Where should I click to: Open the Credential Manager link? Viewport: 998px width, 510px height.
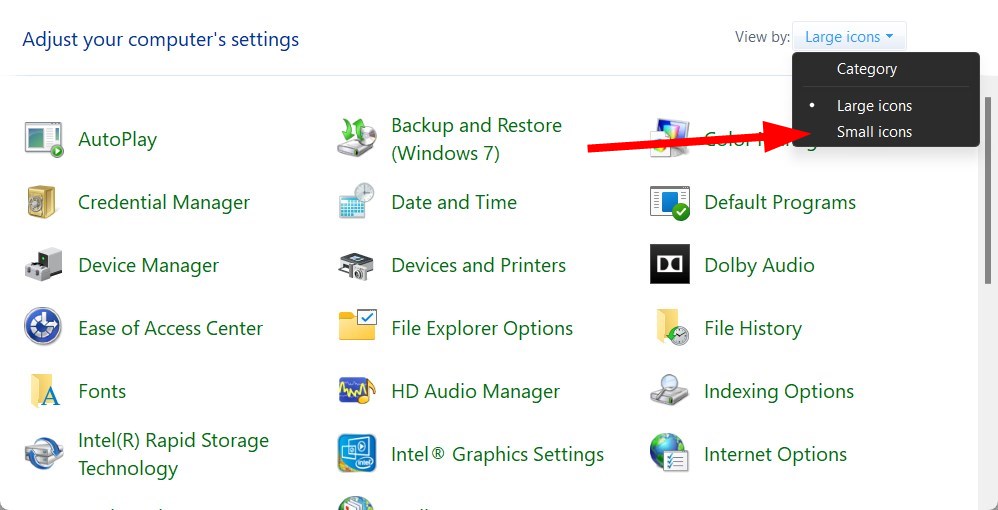coord(164,202)
